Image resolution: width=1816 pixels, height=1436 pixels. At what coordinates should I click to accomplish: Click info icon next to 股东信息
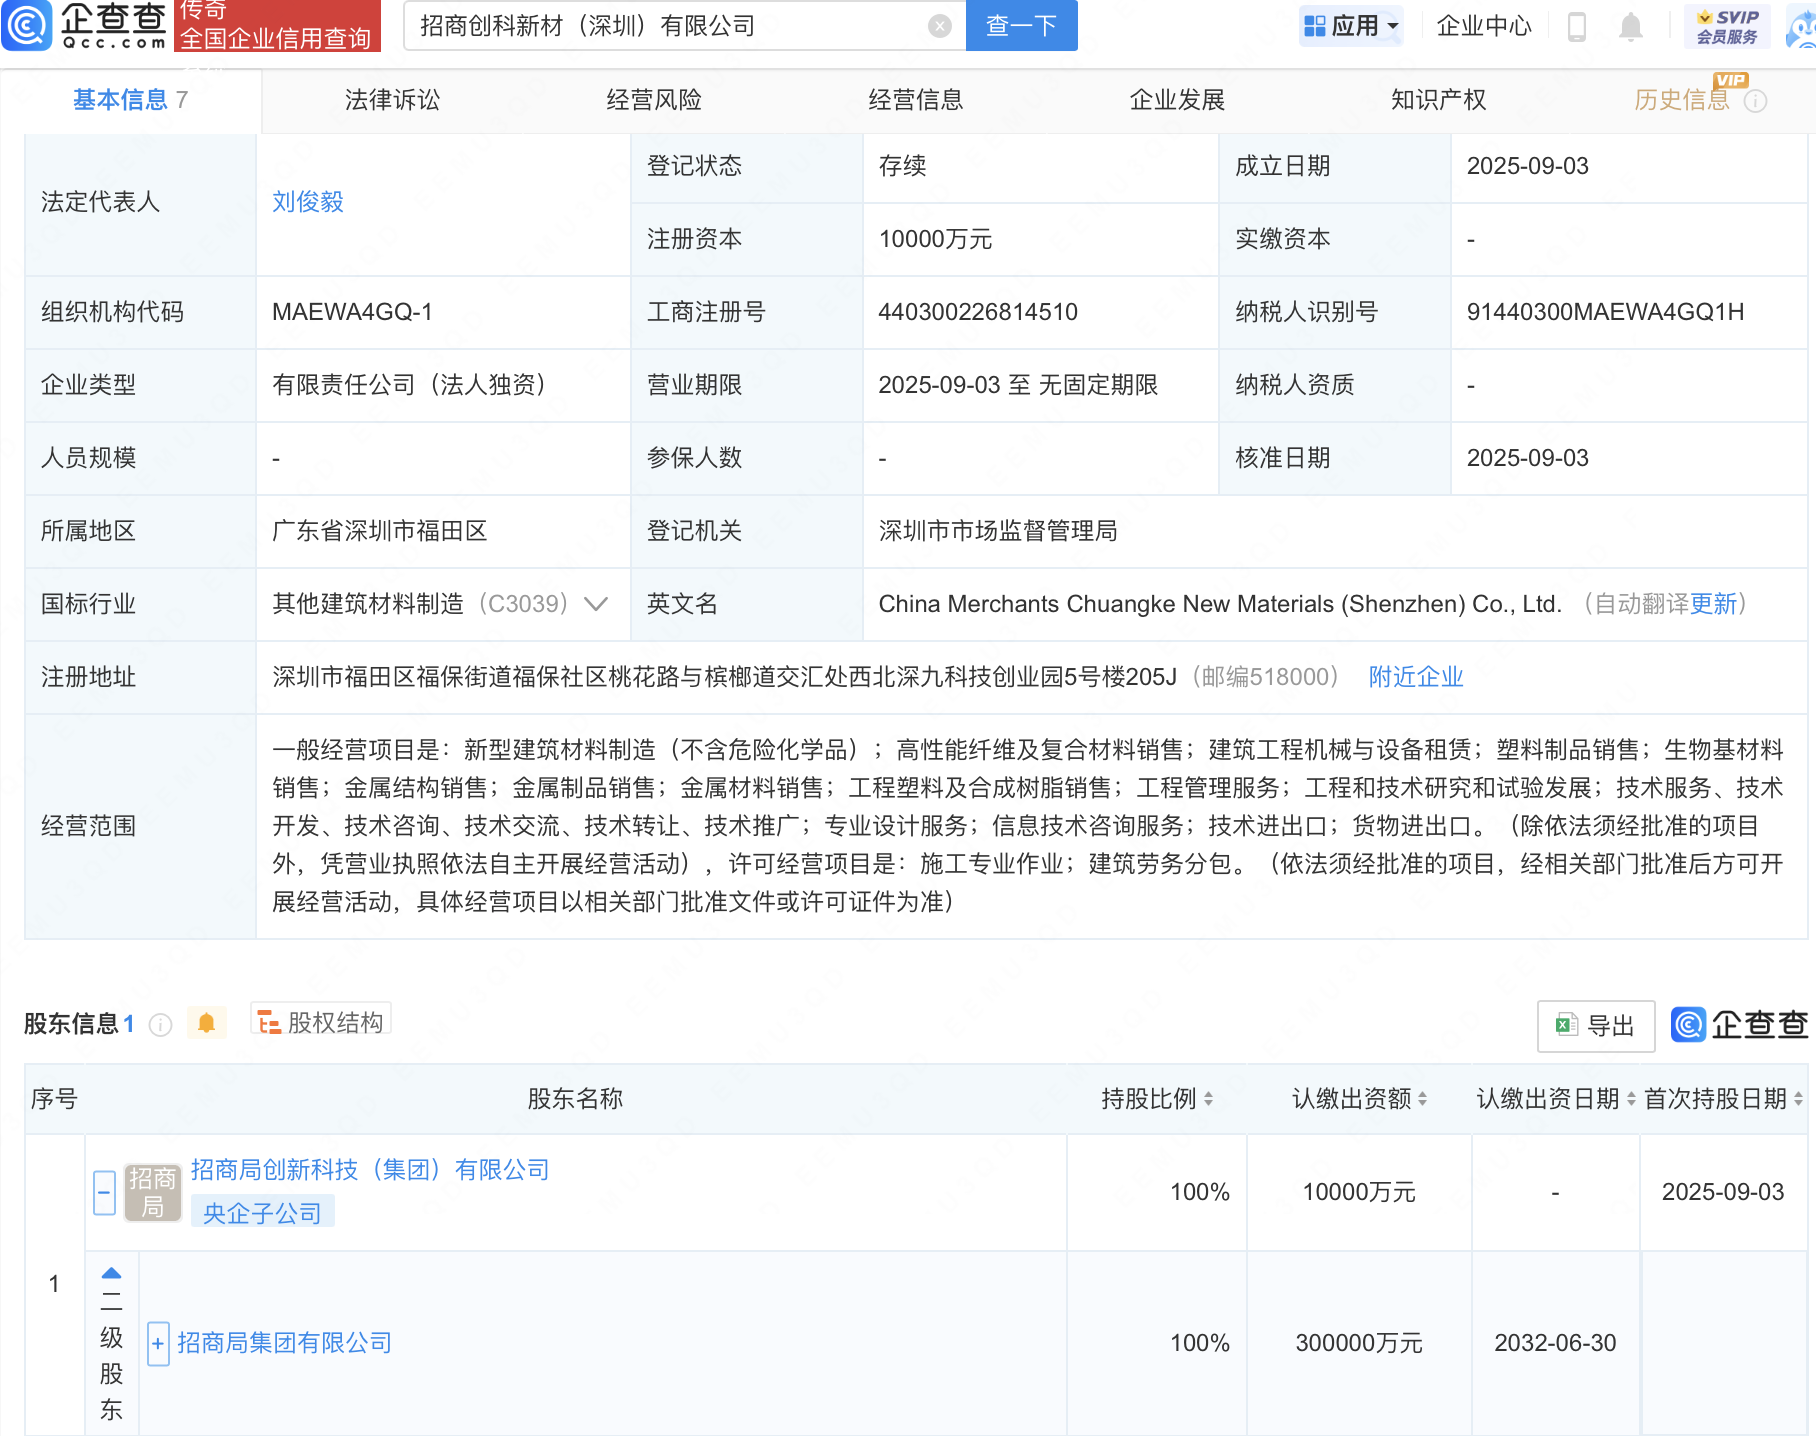coord(160,1025)
